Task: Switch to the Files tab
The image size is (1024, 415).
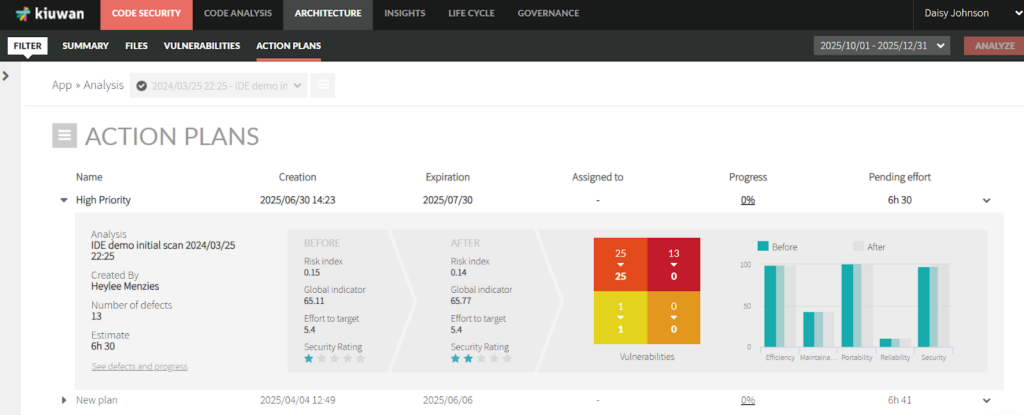Action: [136, 46]
